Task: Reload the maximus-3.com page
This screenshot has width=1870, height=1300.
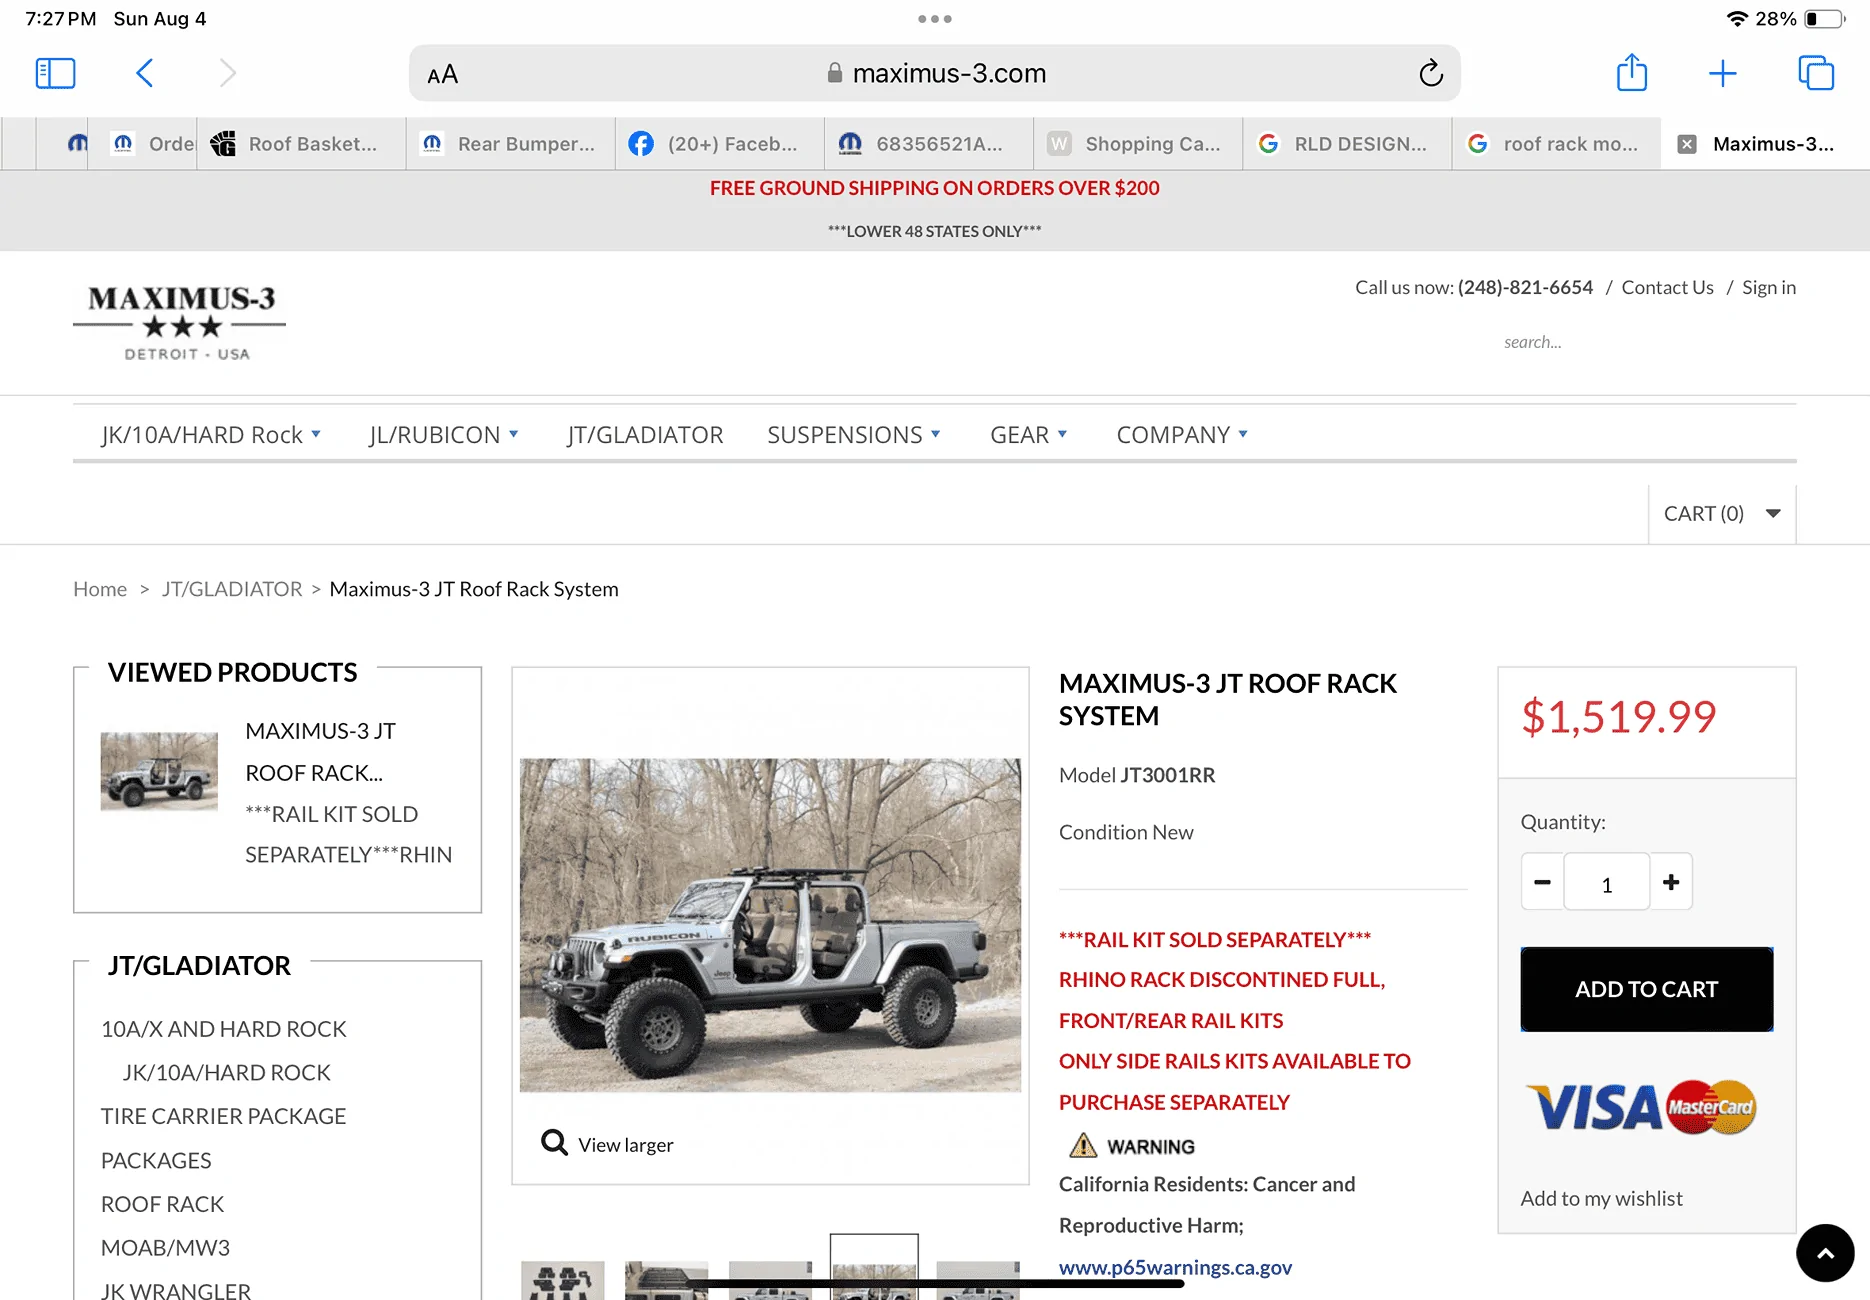Action: tap(1430, 73)
